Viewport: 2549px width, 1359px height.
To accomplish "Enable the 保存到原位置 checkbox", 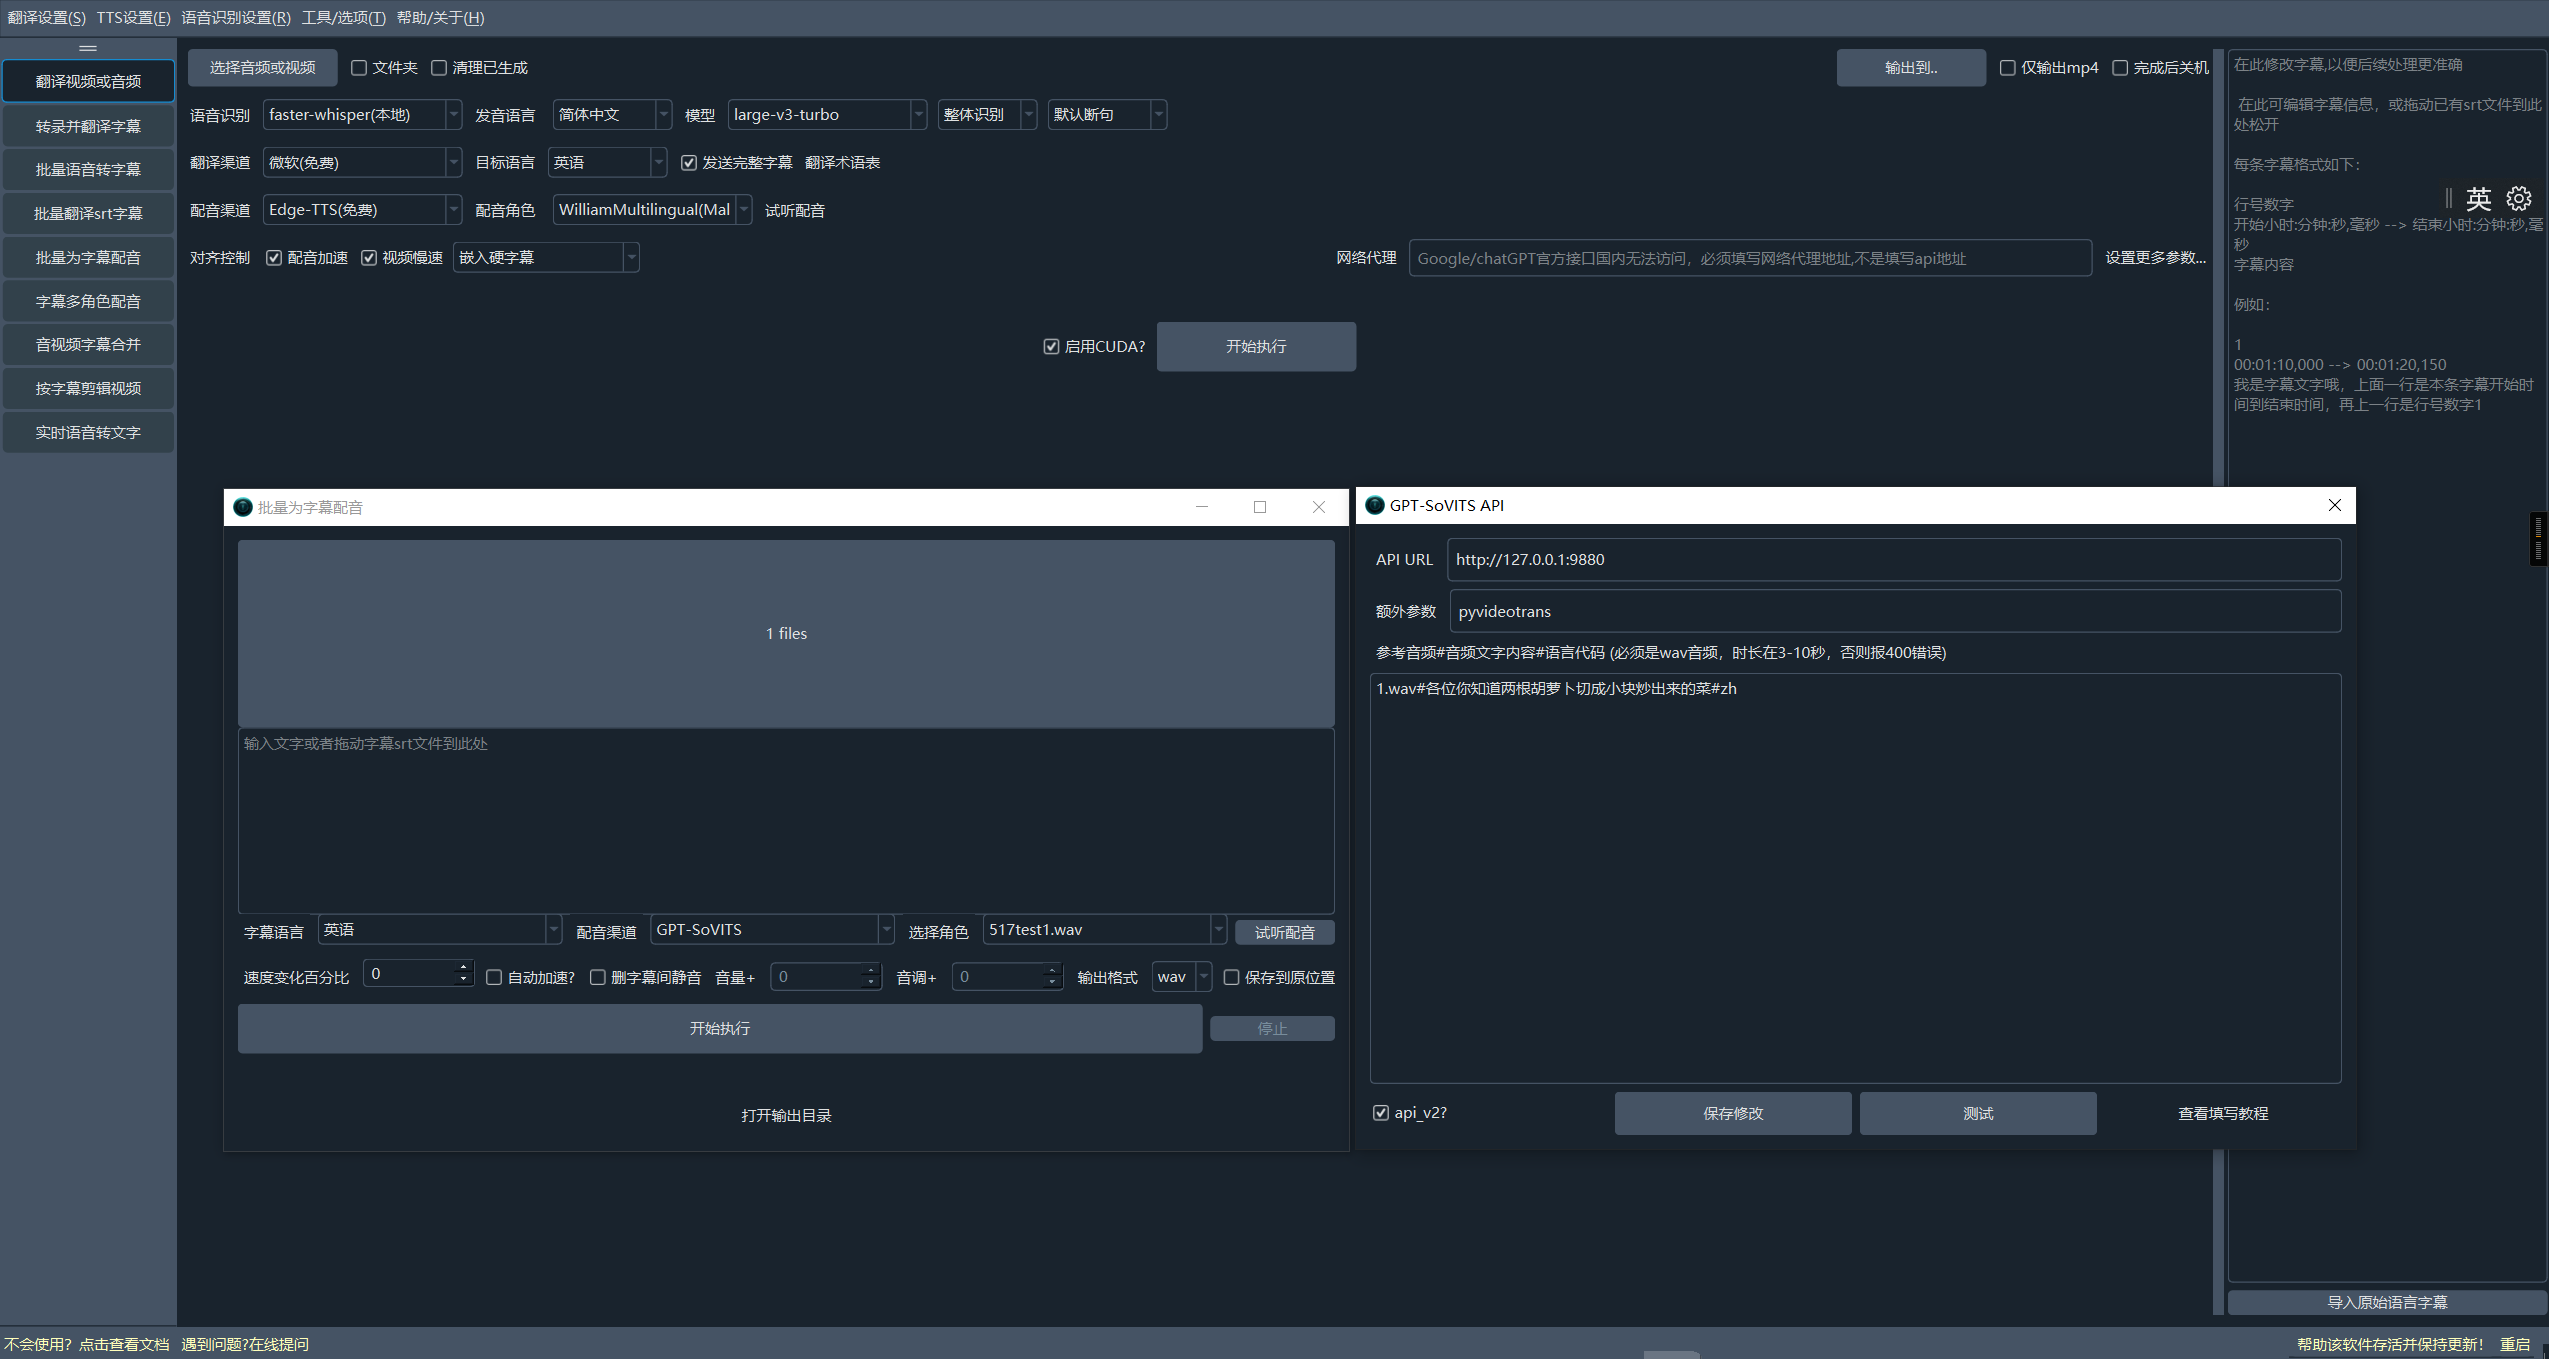I will [1231, 977].
